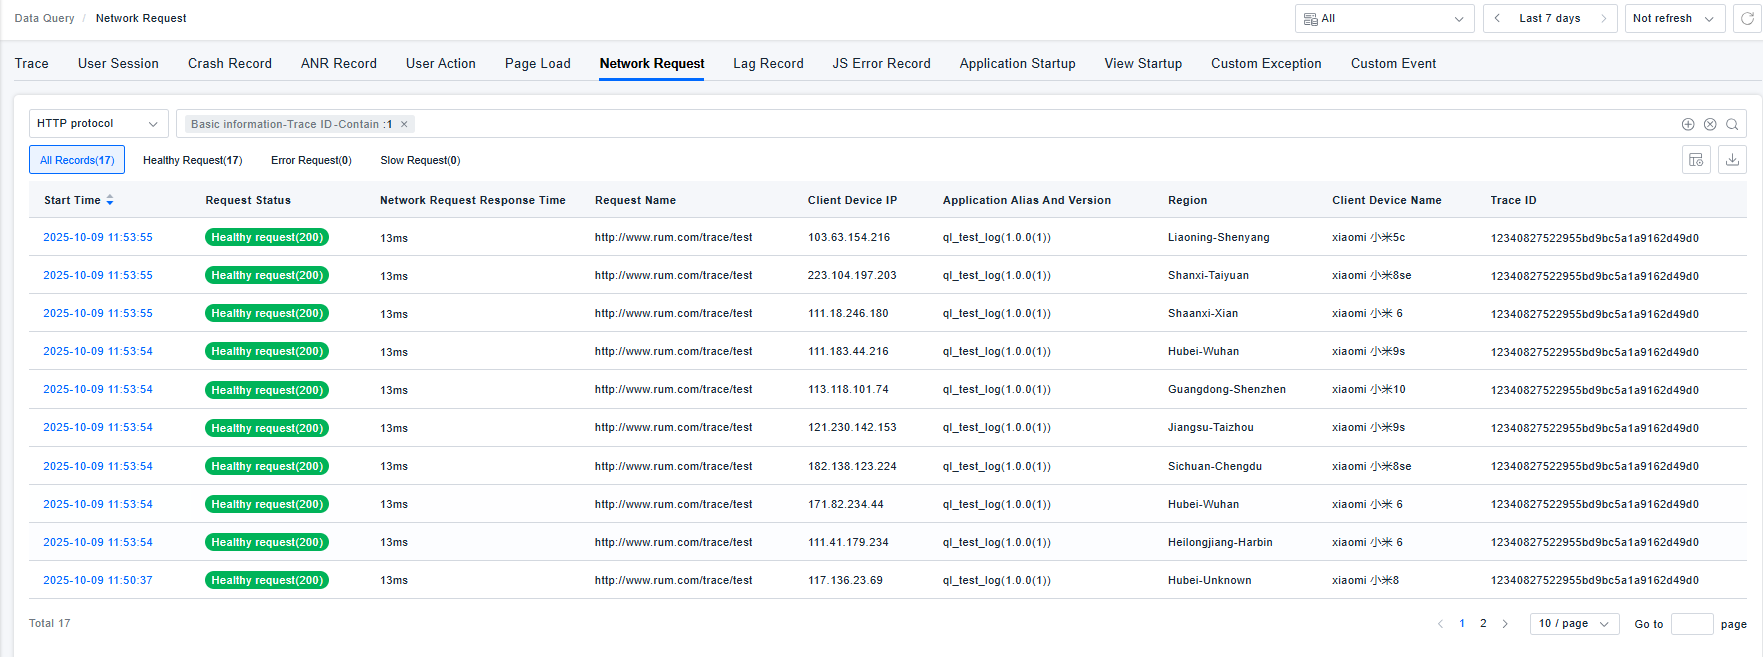Add a filter condition with plus icon
This screenshot has width=1763, height=657.
pos(1688,124)
